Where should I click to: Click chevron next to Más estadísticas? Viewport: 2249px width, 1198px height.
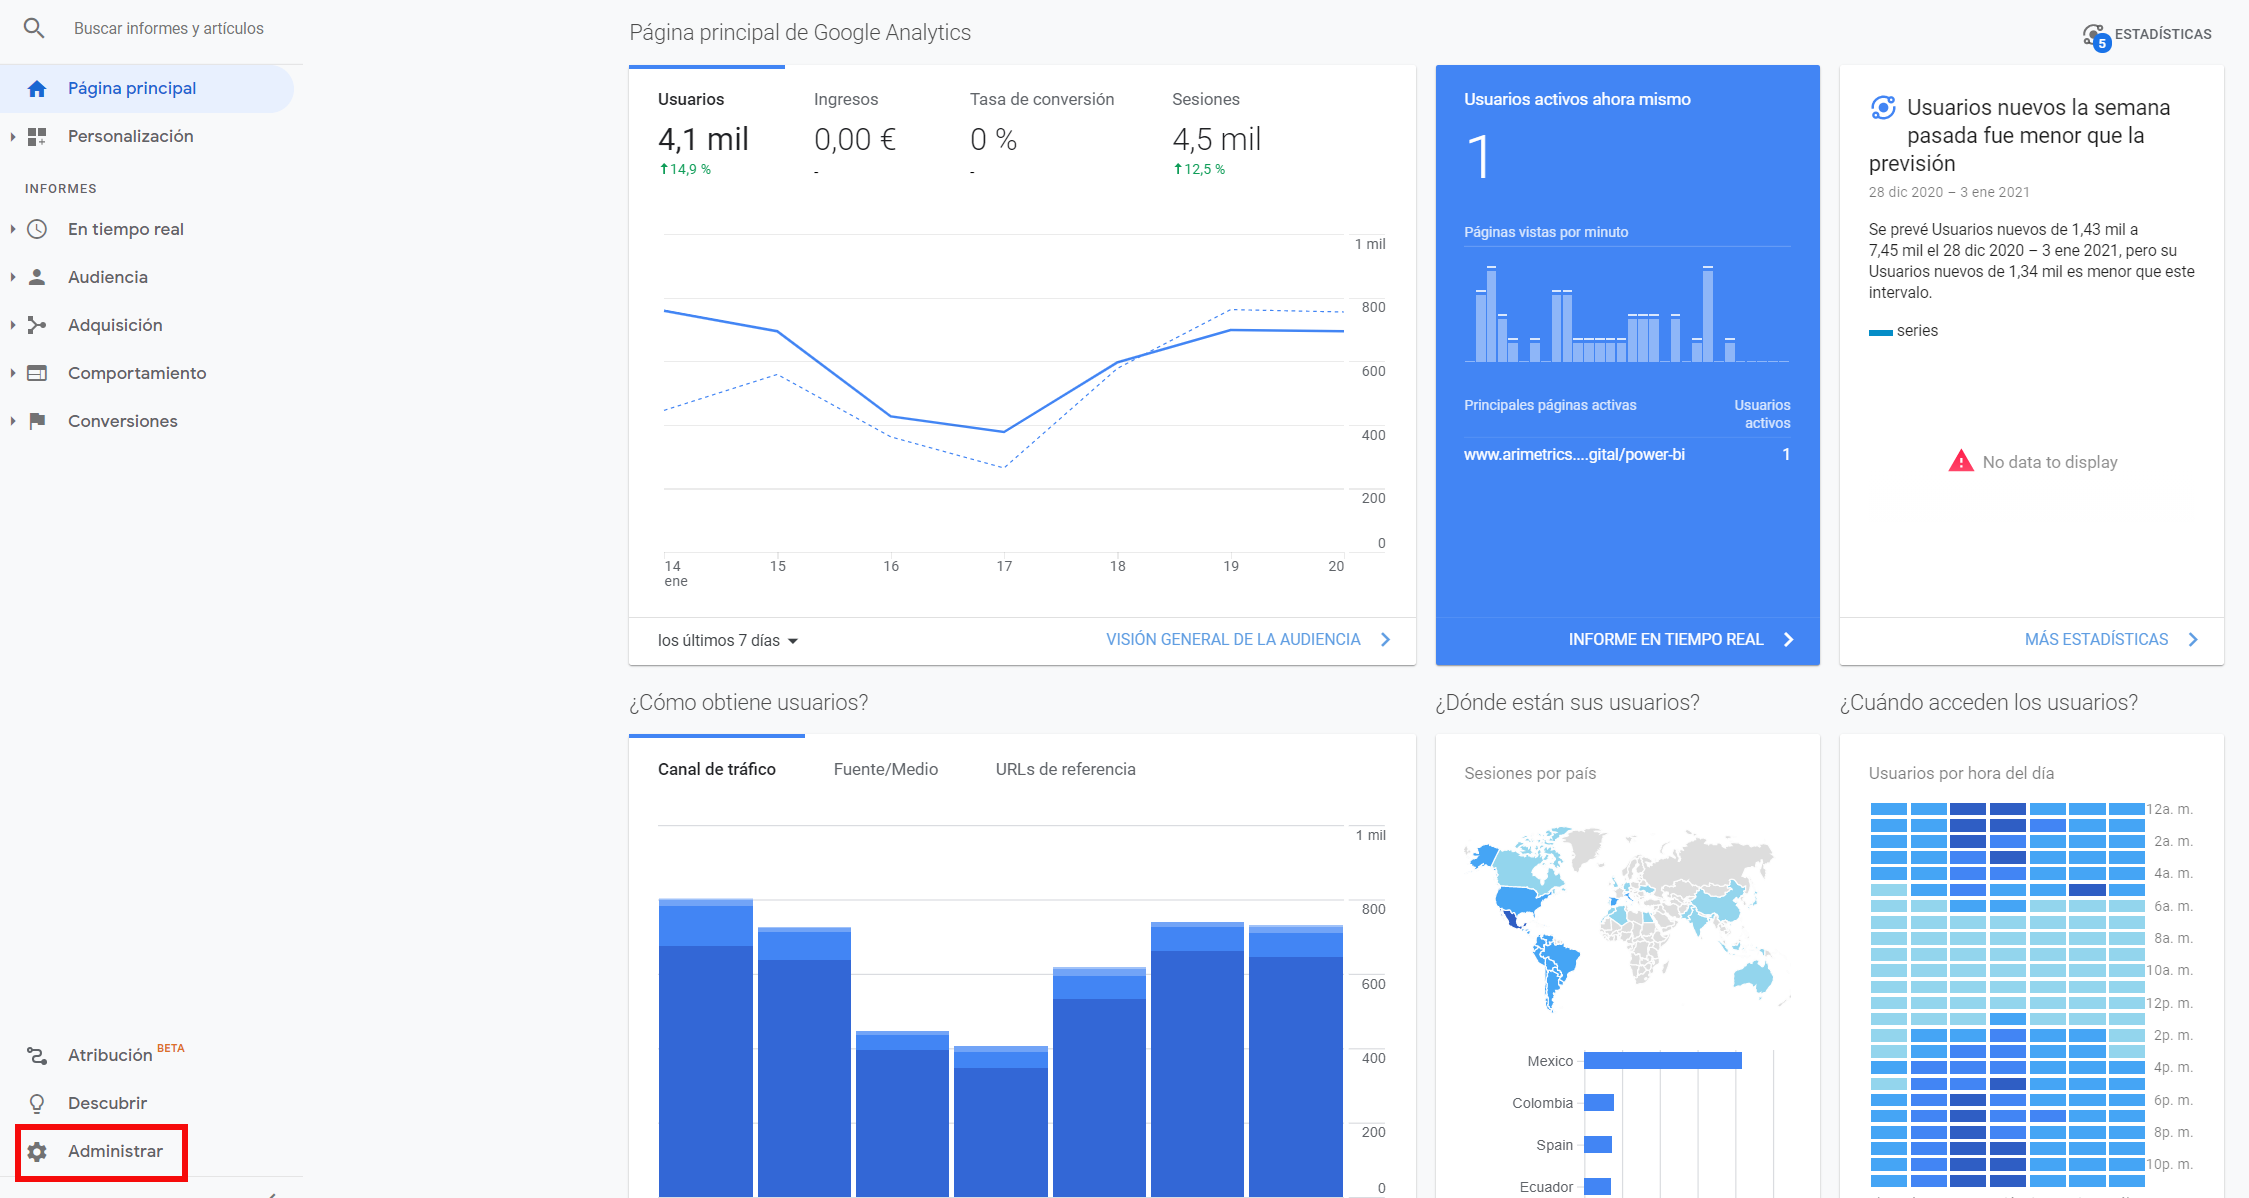(2193, 639)
